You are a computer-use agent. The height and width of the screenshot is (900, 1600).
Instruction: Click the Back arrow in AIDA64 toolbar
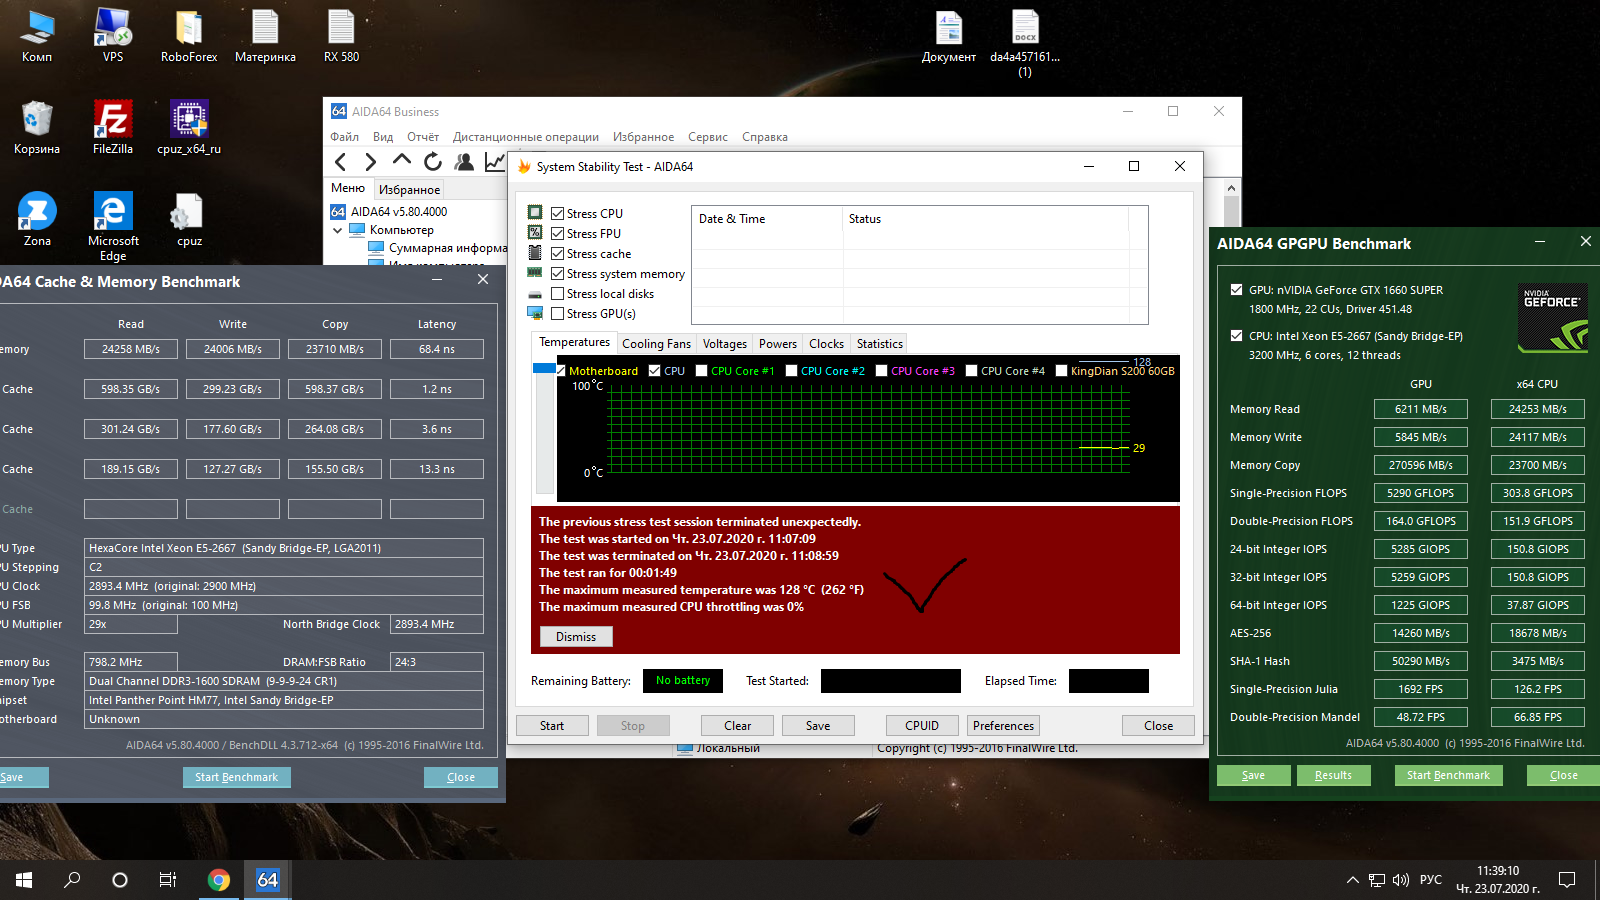pos(341,162)
